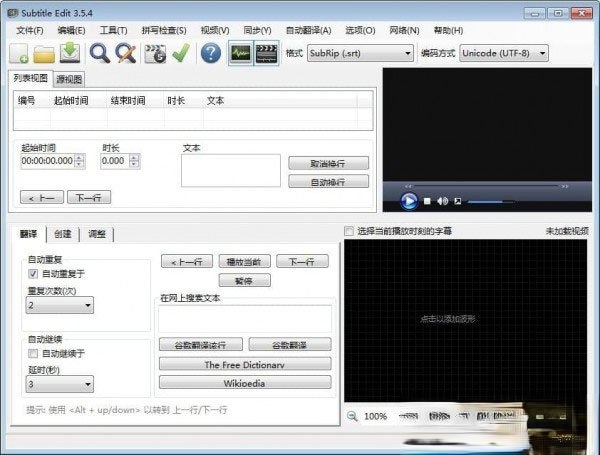Click the Find magnifier icon
Screen dimensions: 600x455
(x=100, y=53)
